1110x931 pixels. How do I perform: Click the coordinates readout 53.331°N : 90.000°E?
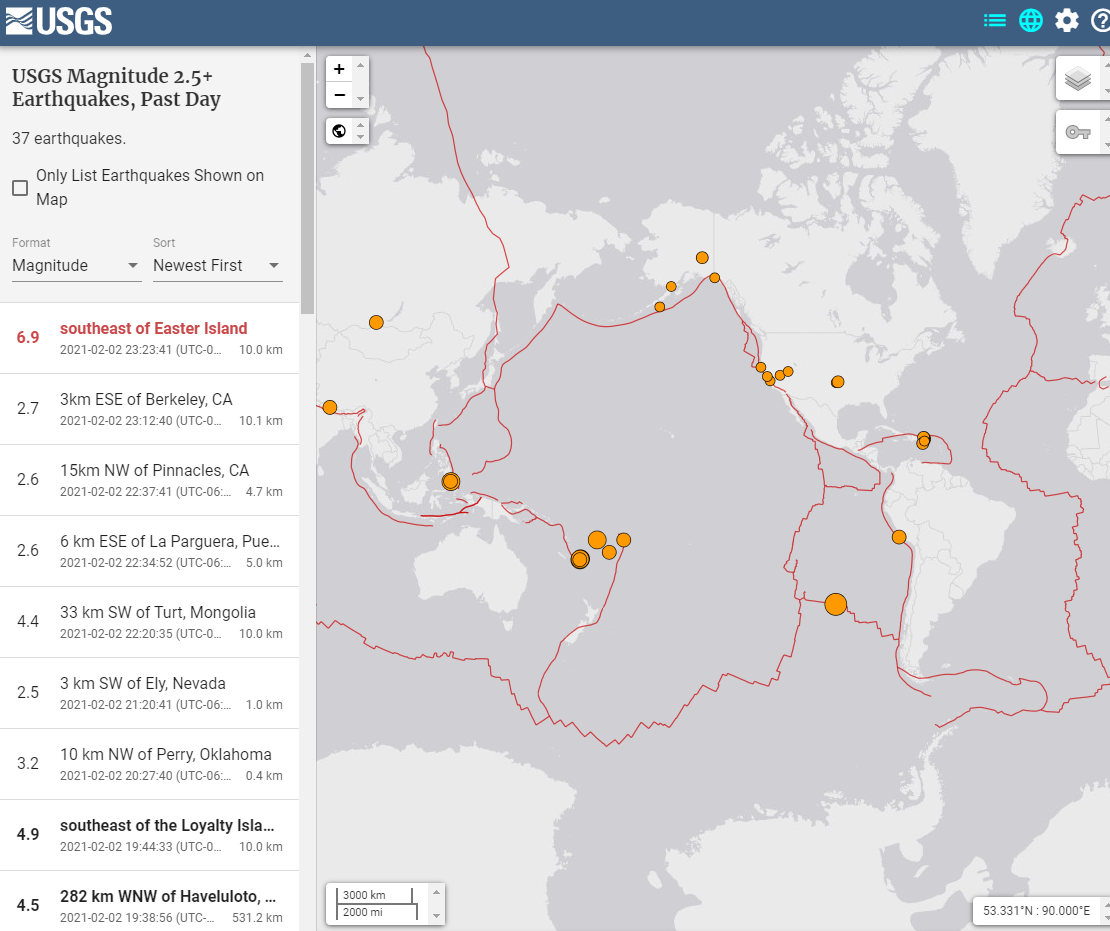(x=1036, y=910)
